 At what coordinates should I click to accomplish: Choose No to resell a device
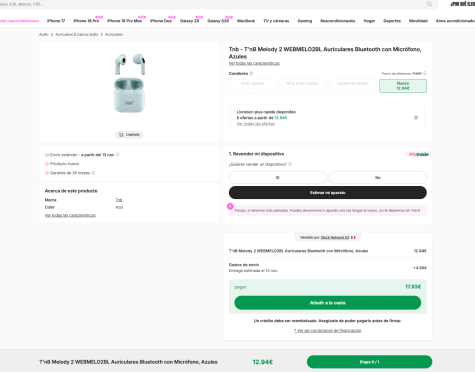(378, 178)
